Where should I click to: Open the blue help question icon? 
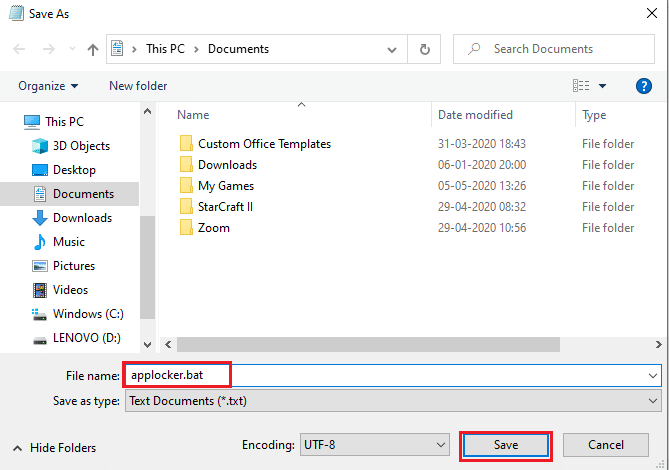tap(643, 86)
